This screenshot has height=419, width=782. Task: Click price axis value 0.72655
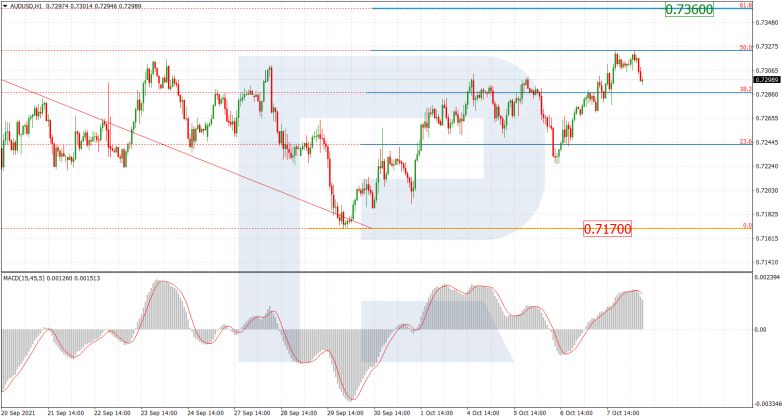767,119
